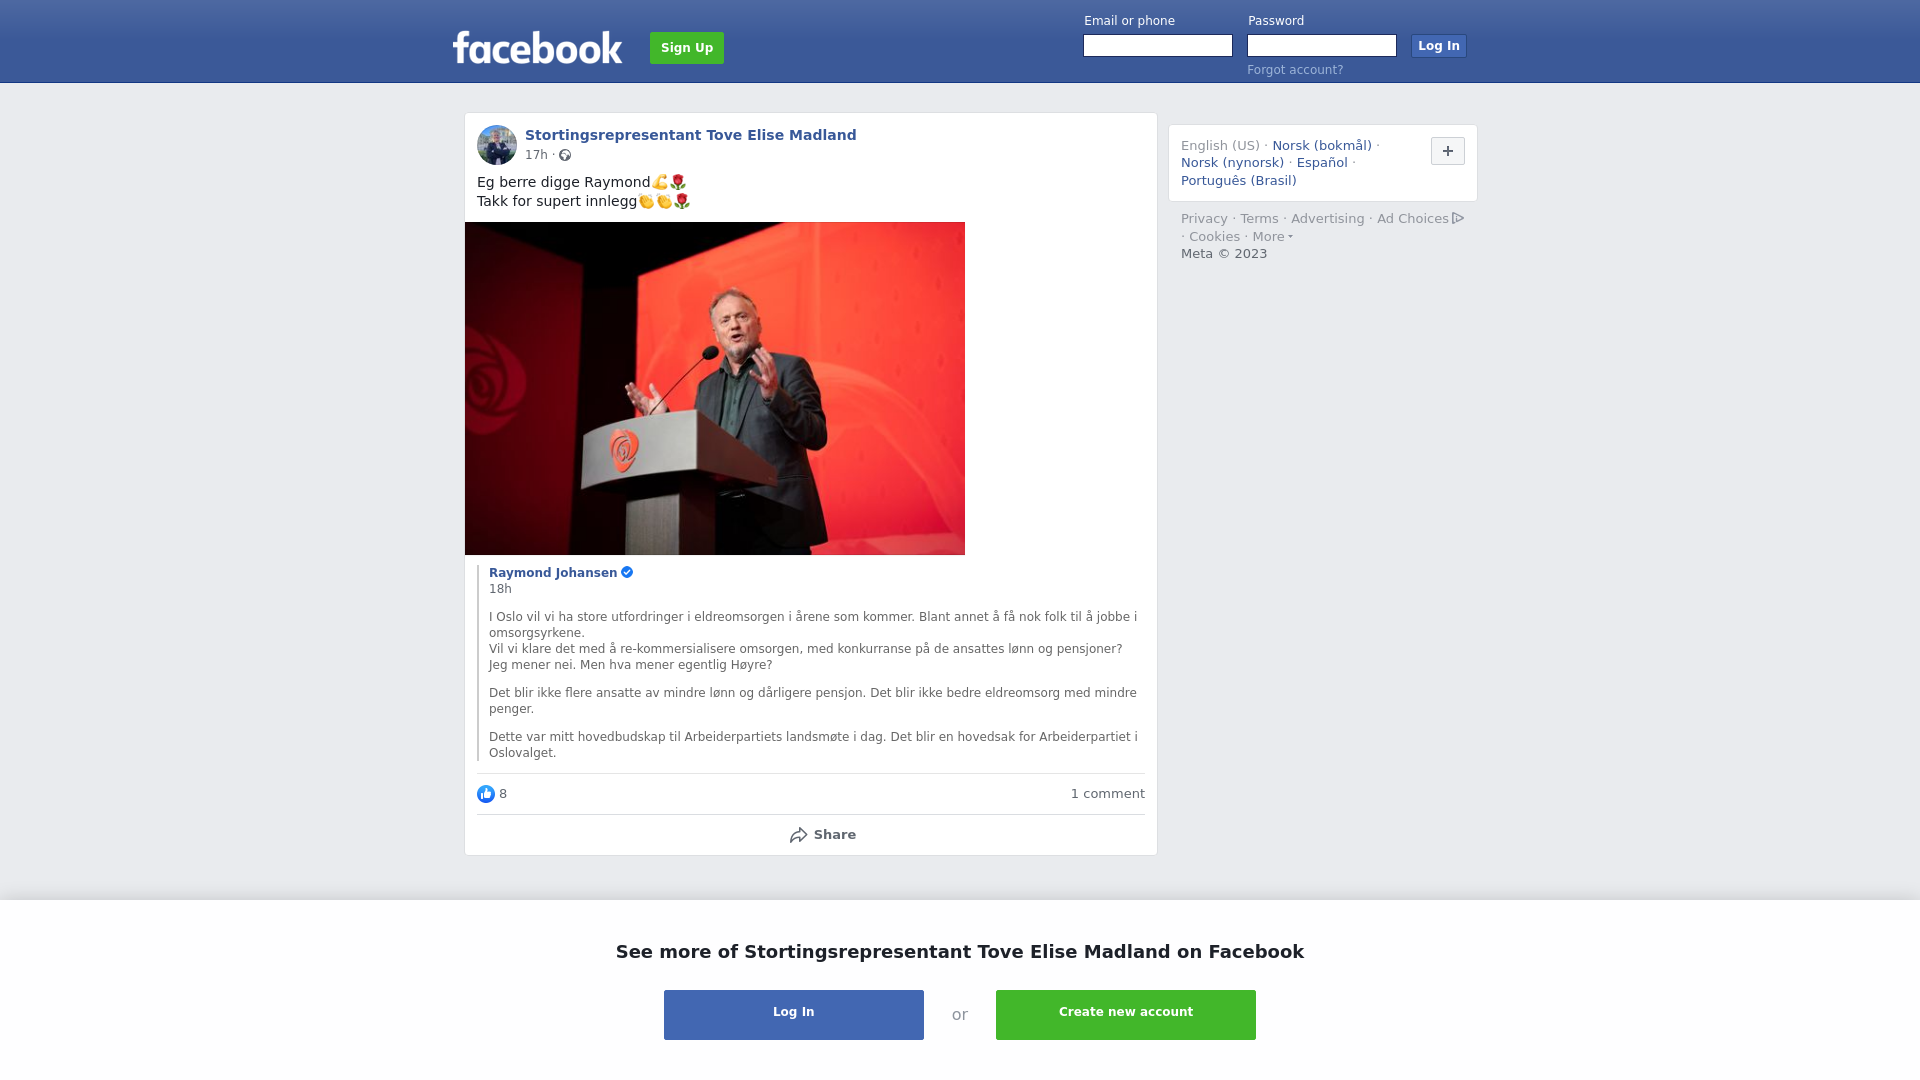Expand the More footer dropdown
Screen dimensions: 1920x1080
1272,237
